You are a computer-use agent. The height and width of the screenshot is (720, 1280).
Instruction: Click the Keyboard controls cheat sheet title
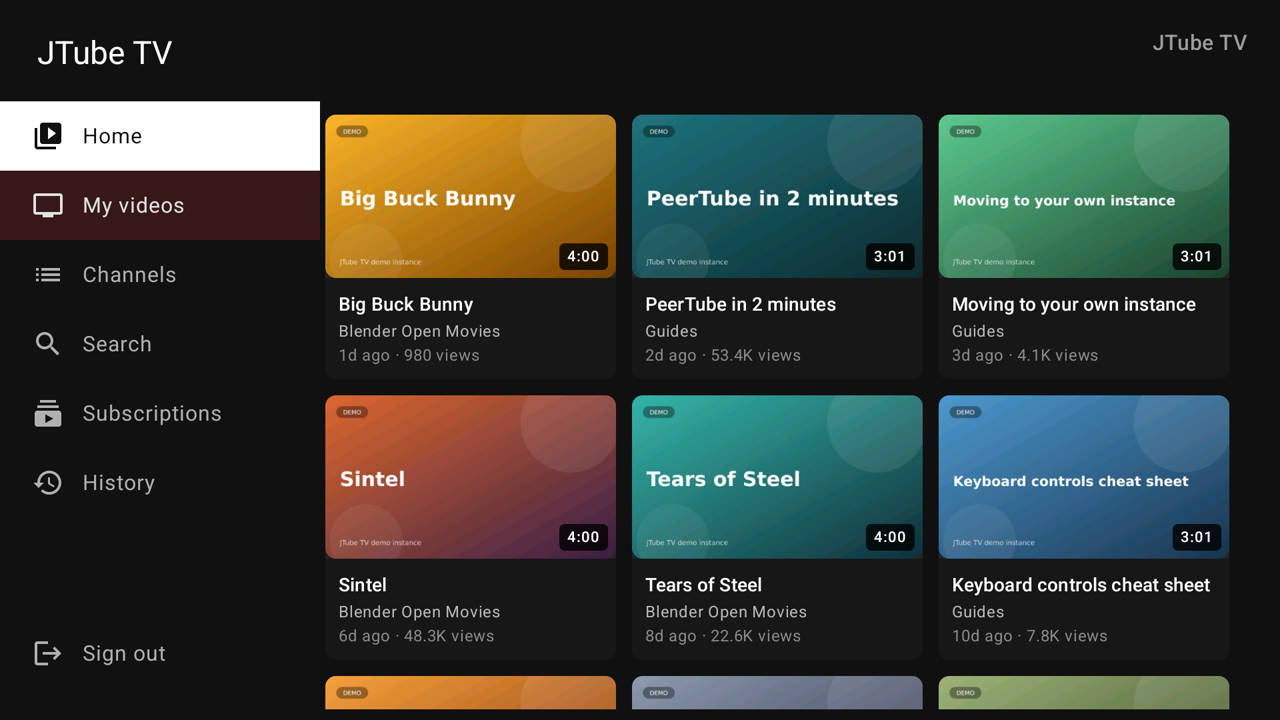pyautogui.click(x=1081, y=585)
